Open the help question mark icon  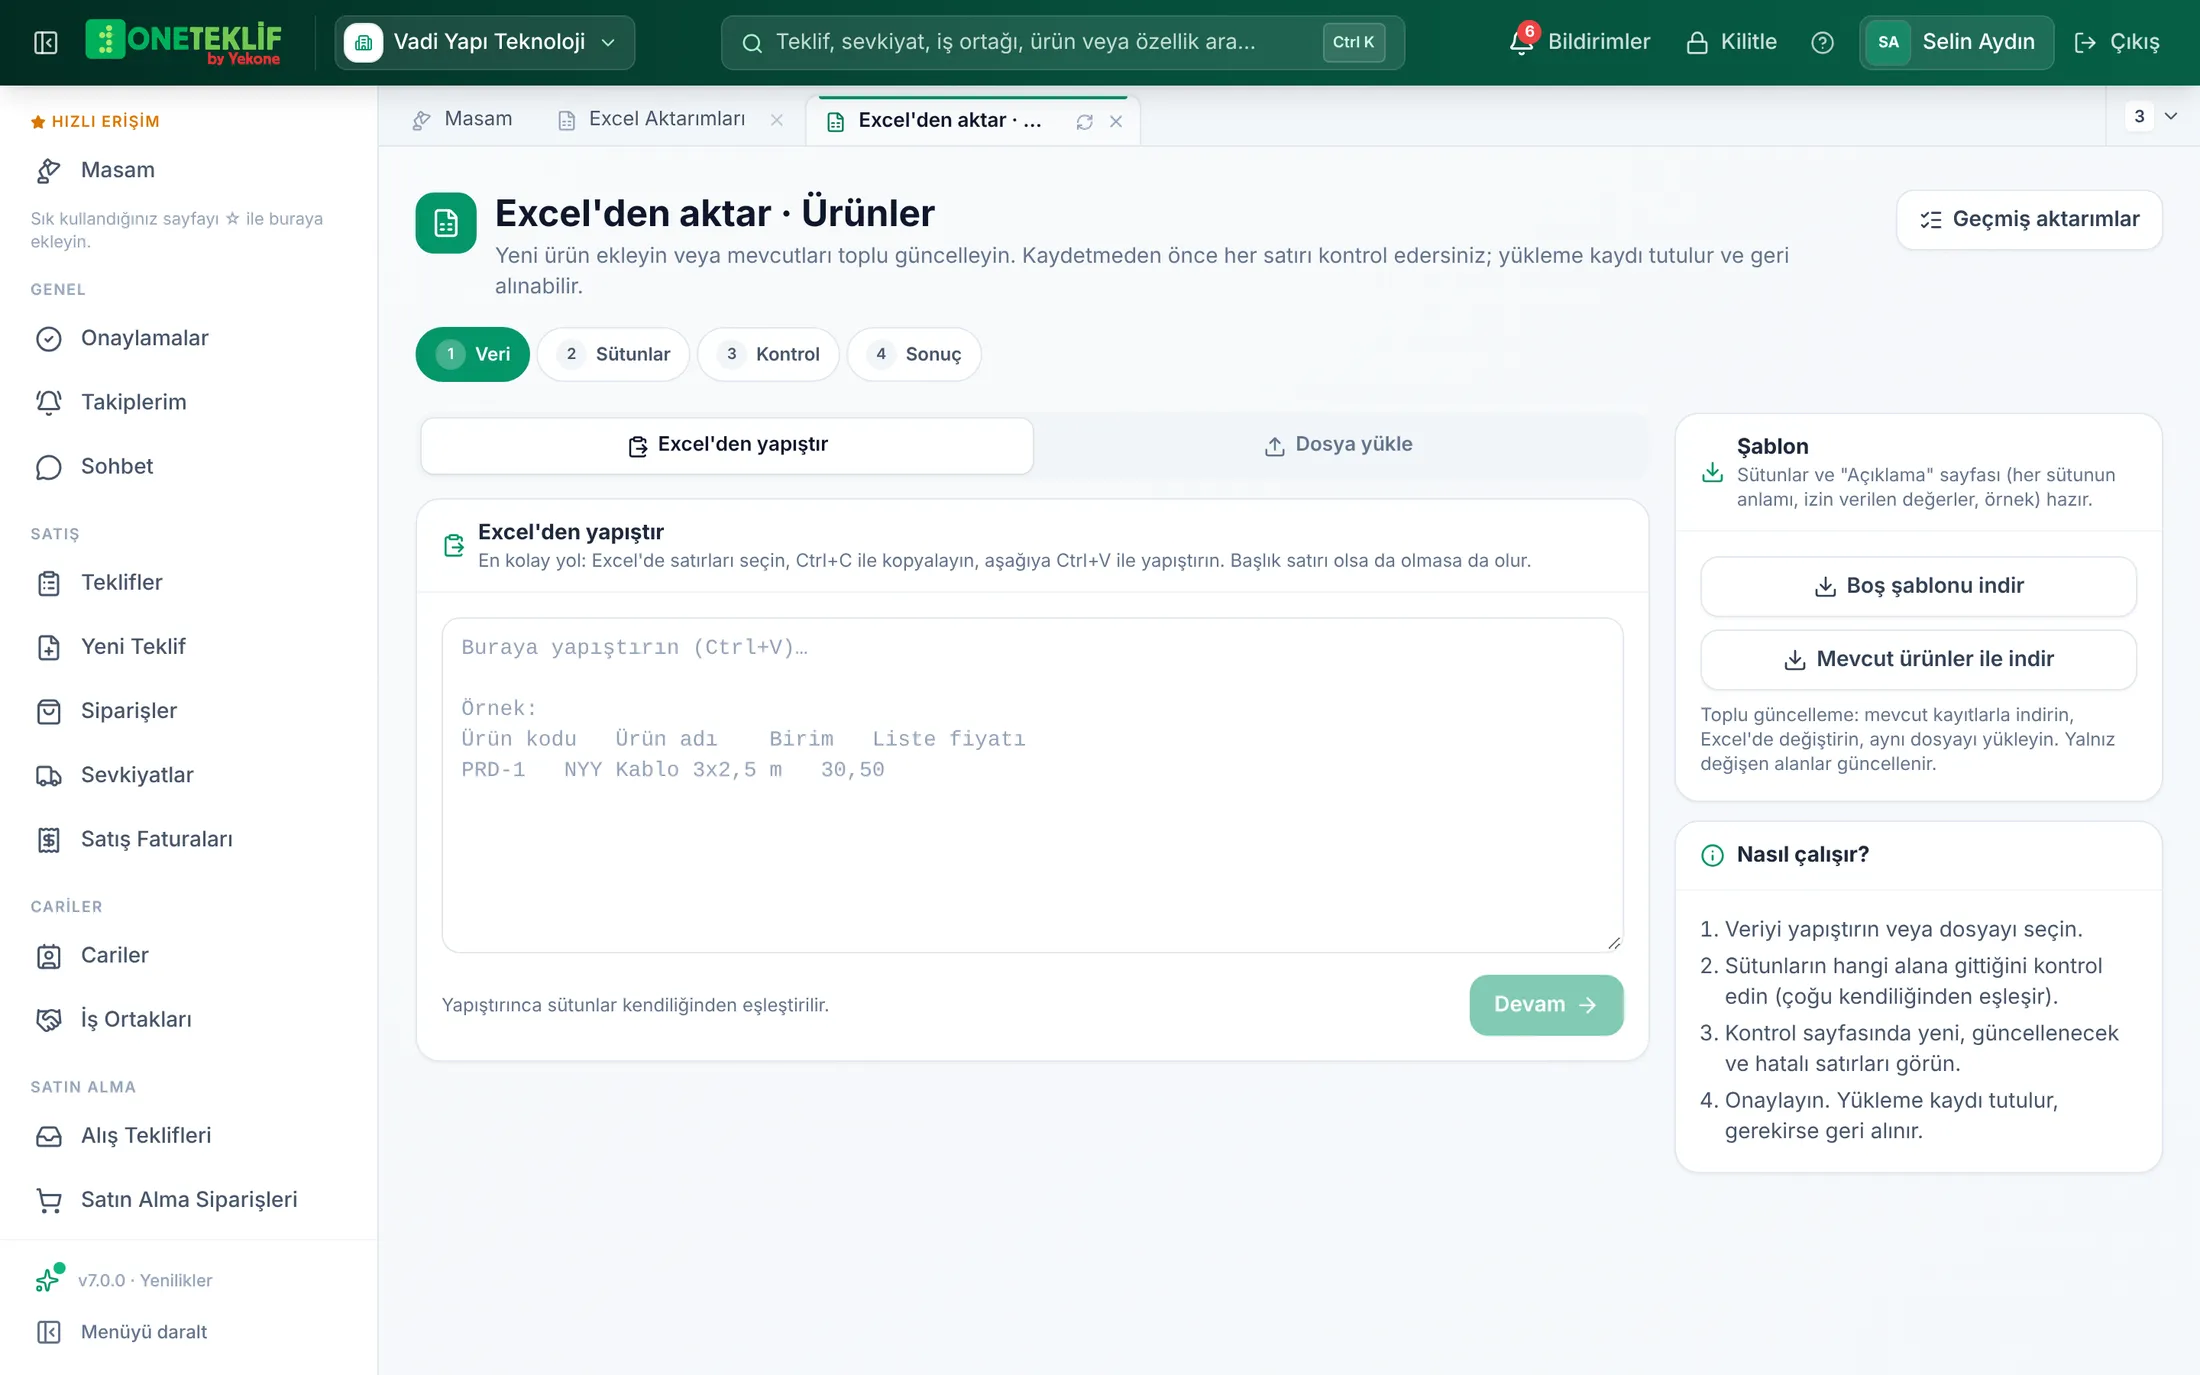[x=1822, y=42]
